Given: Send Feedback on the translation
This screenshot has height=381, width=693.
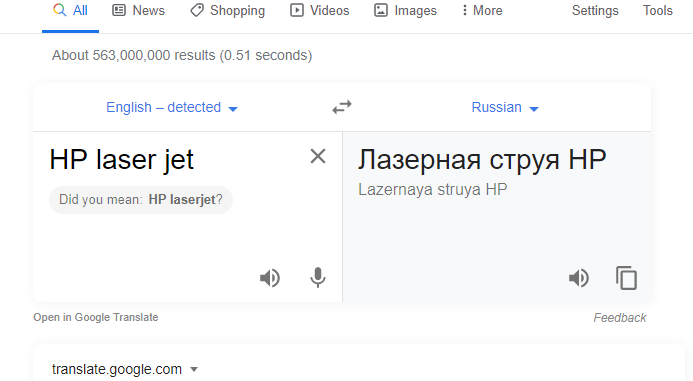Looking at the screenshot, I should point(620,318).
